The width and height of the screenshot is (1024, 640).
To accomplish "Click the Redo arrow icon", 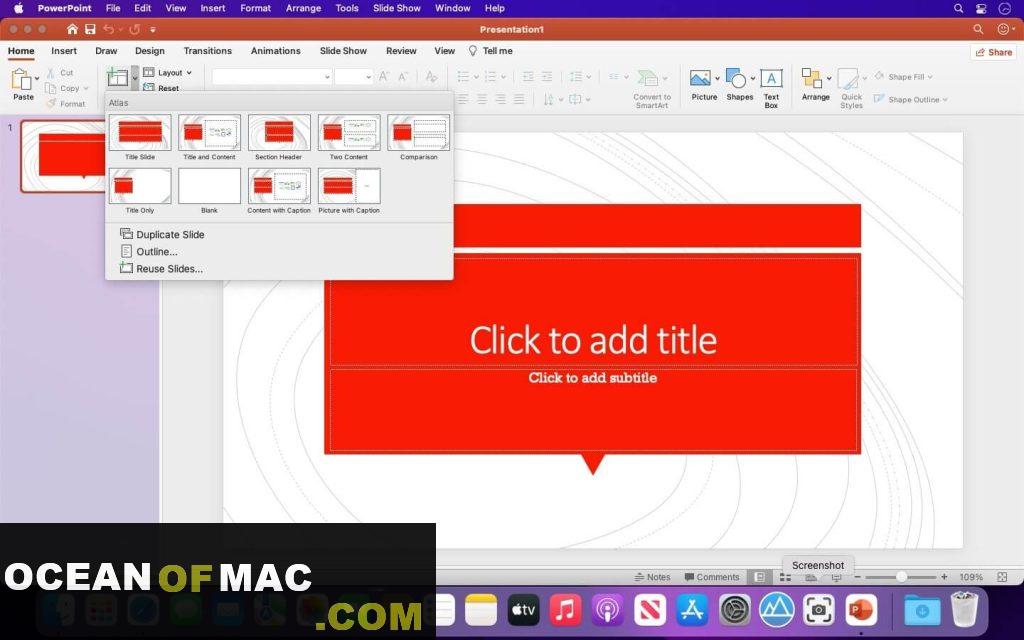I will [x=135, y=29].
